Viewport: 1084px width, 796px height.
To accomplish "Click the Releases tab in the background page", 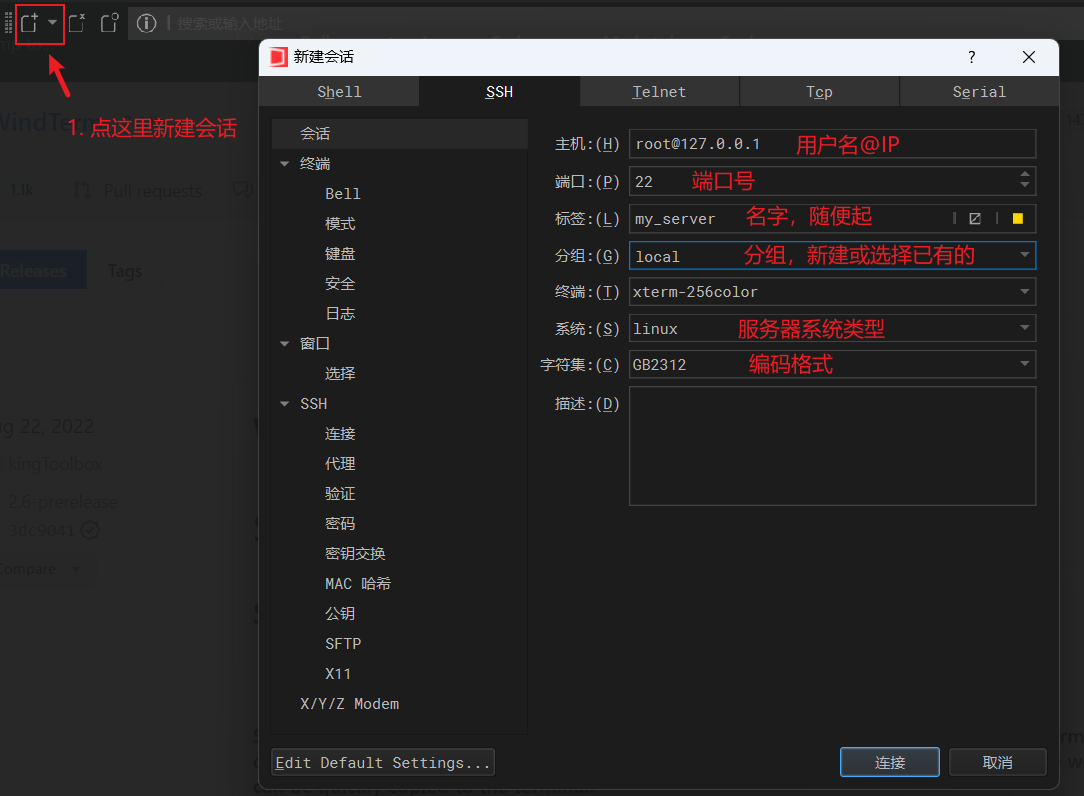I will [x=43, y=270].
